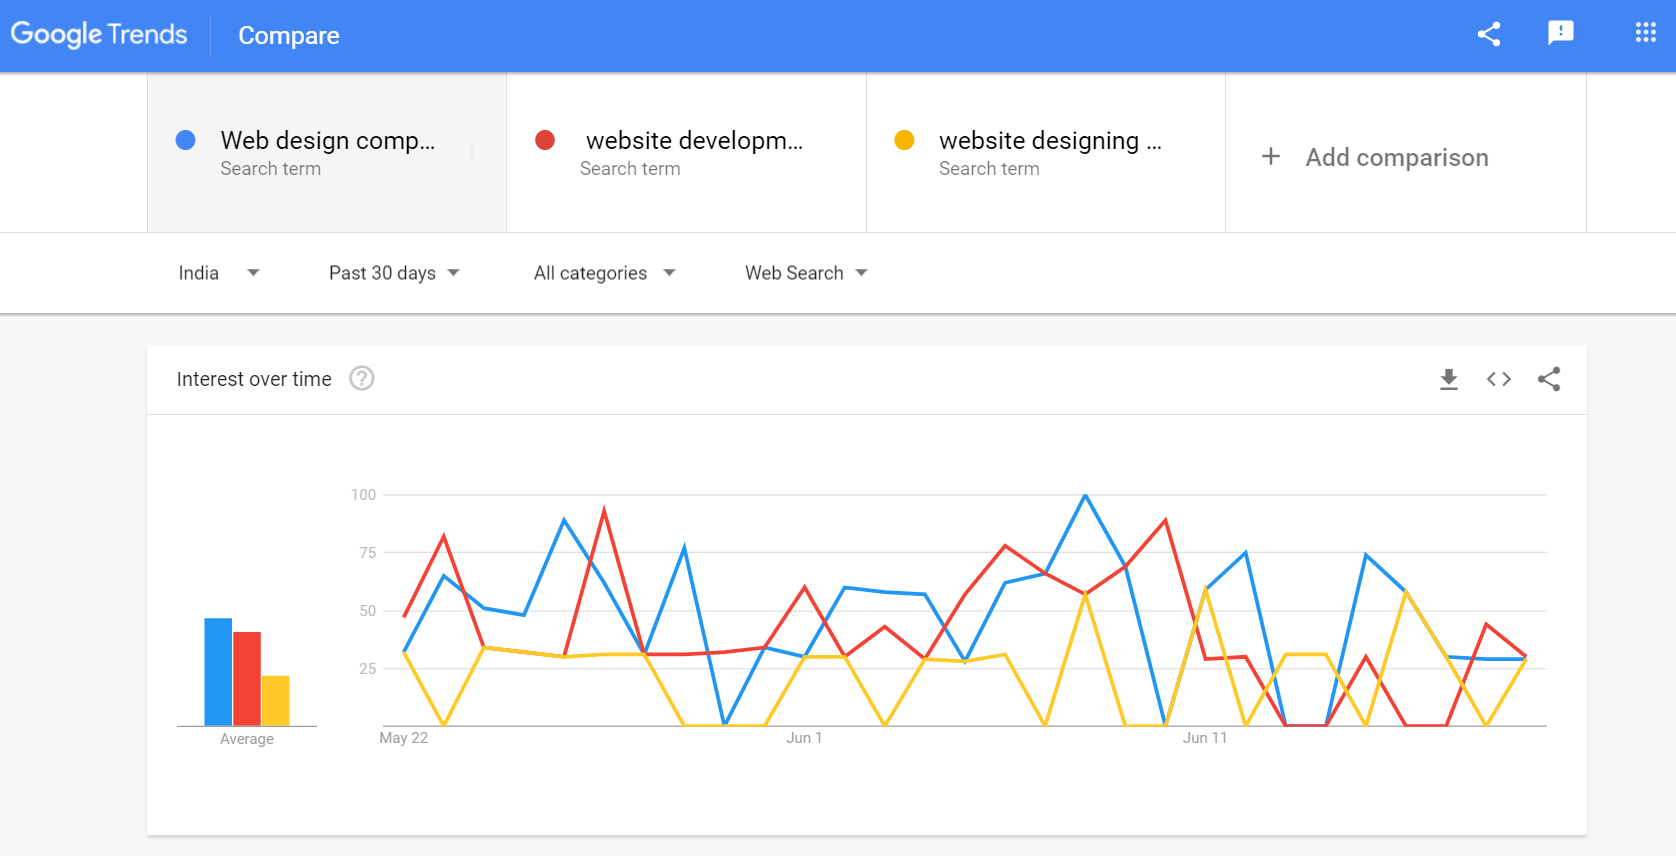
Task: Click the red average bar
Action: coord(247,679)
